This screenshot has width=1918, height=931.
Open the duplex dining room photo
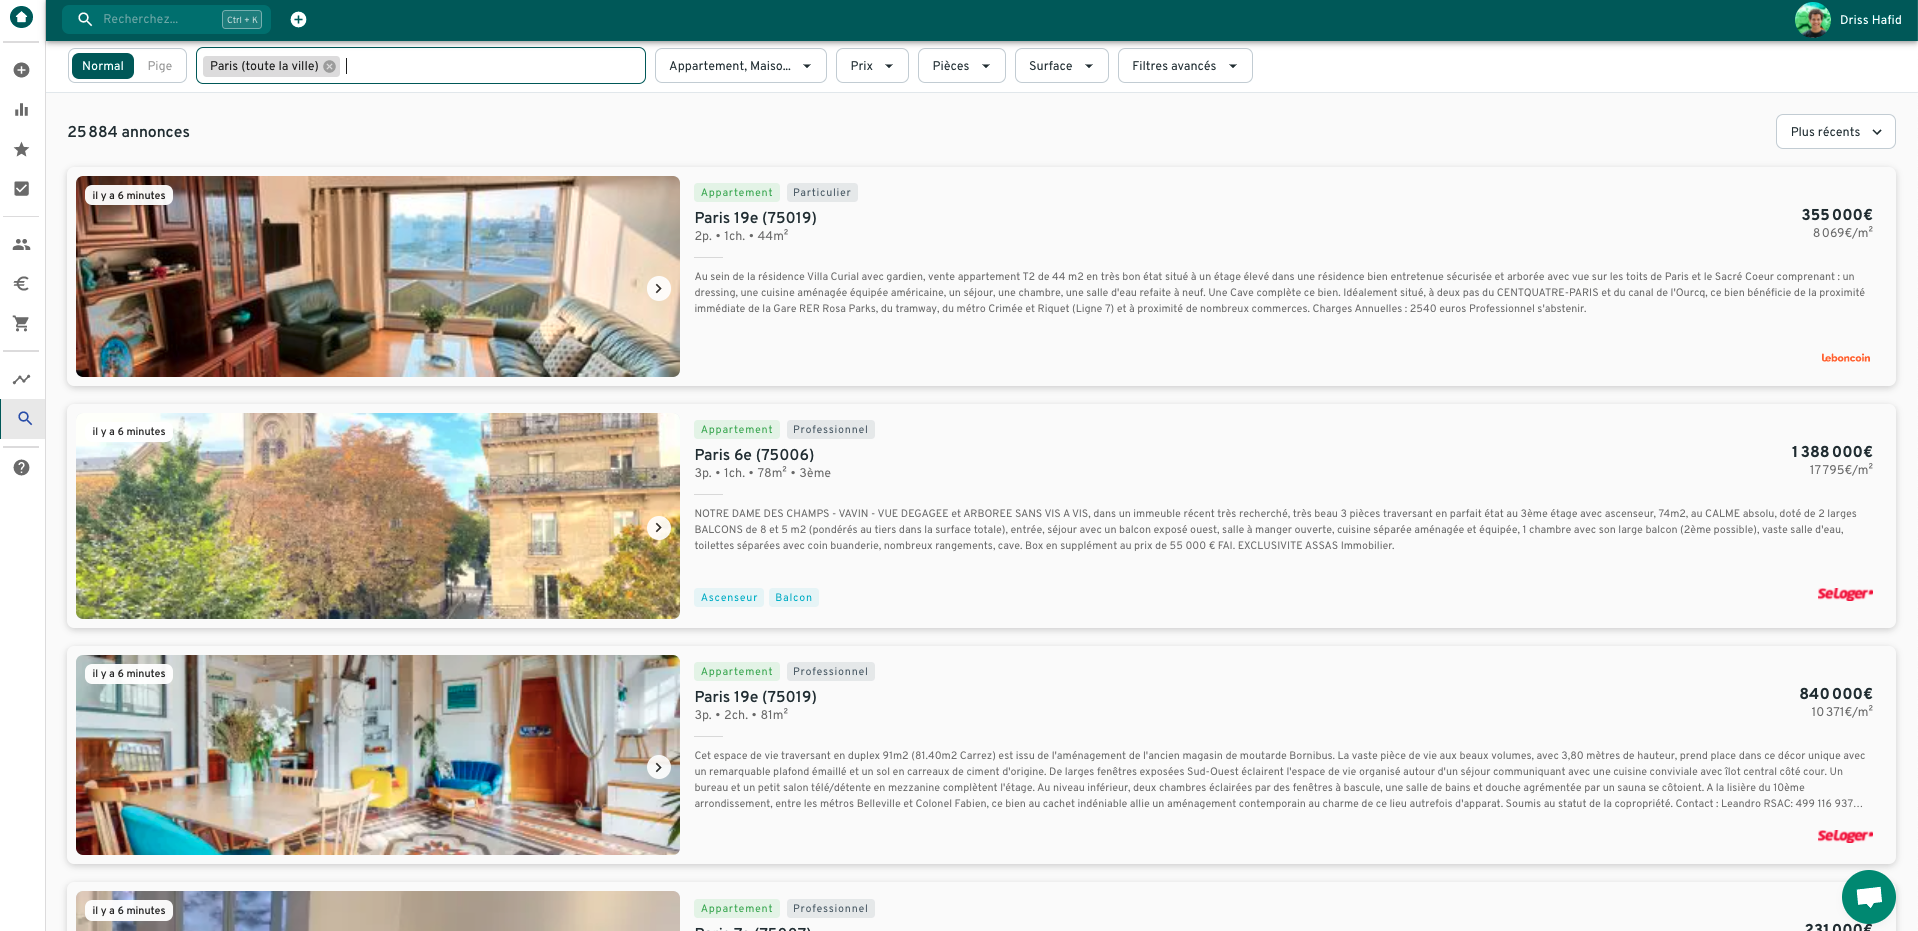click(378, 755)
